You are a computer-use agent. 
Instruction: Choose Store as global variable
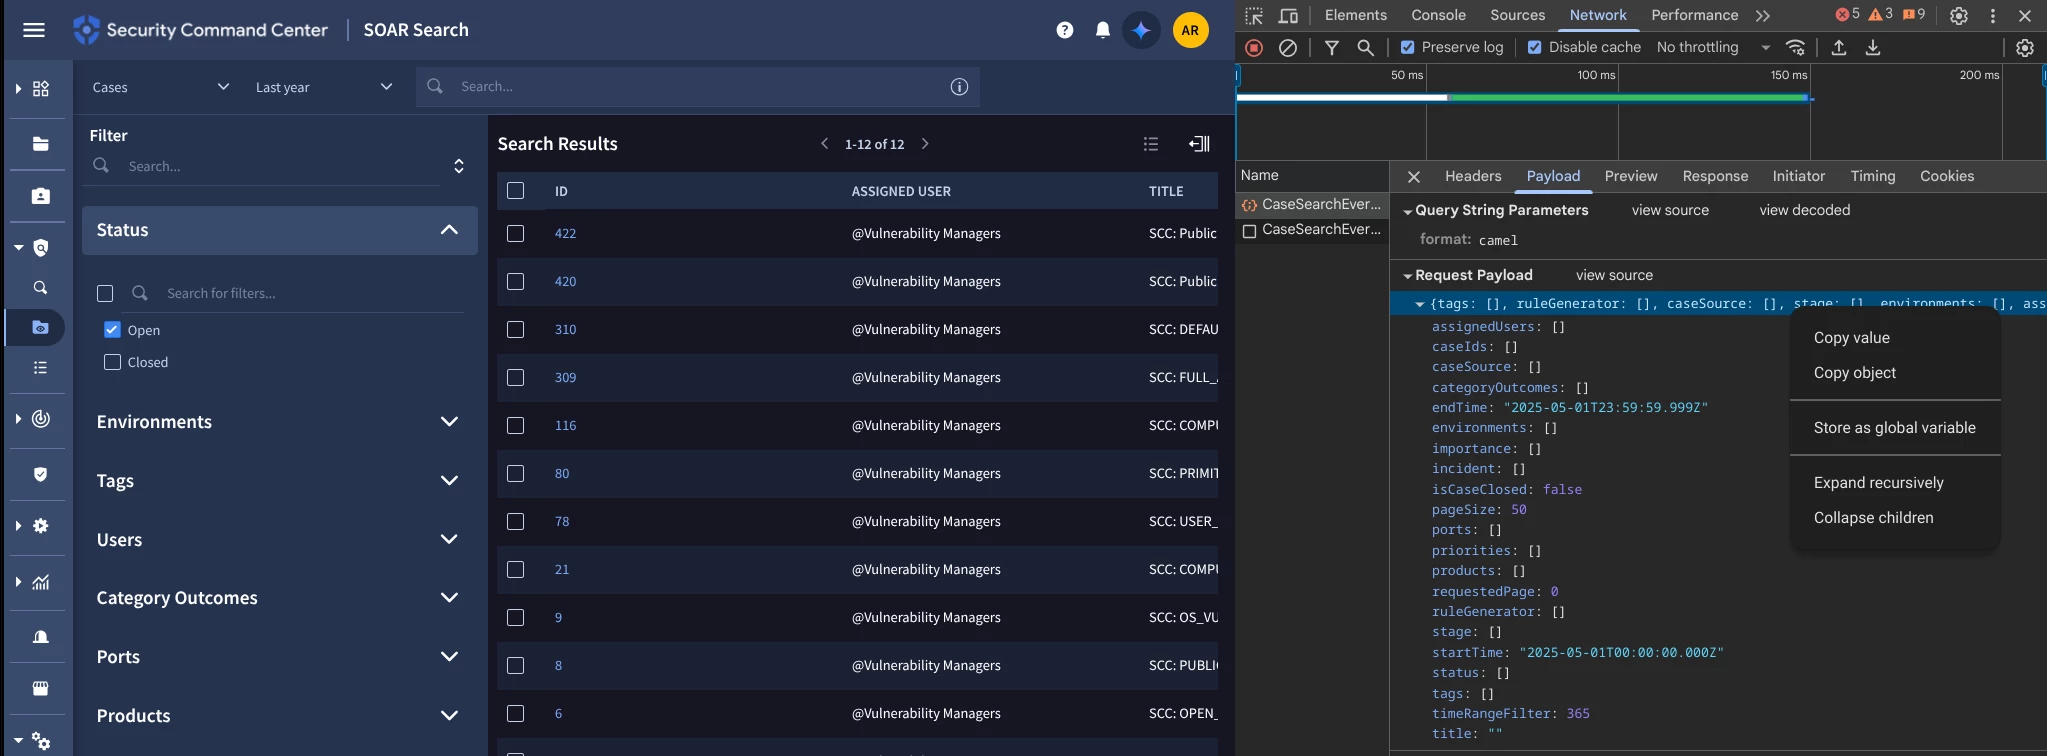[x=1895, y=428]
